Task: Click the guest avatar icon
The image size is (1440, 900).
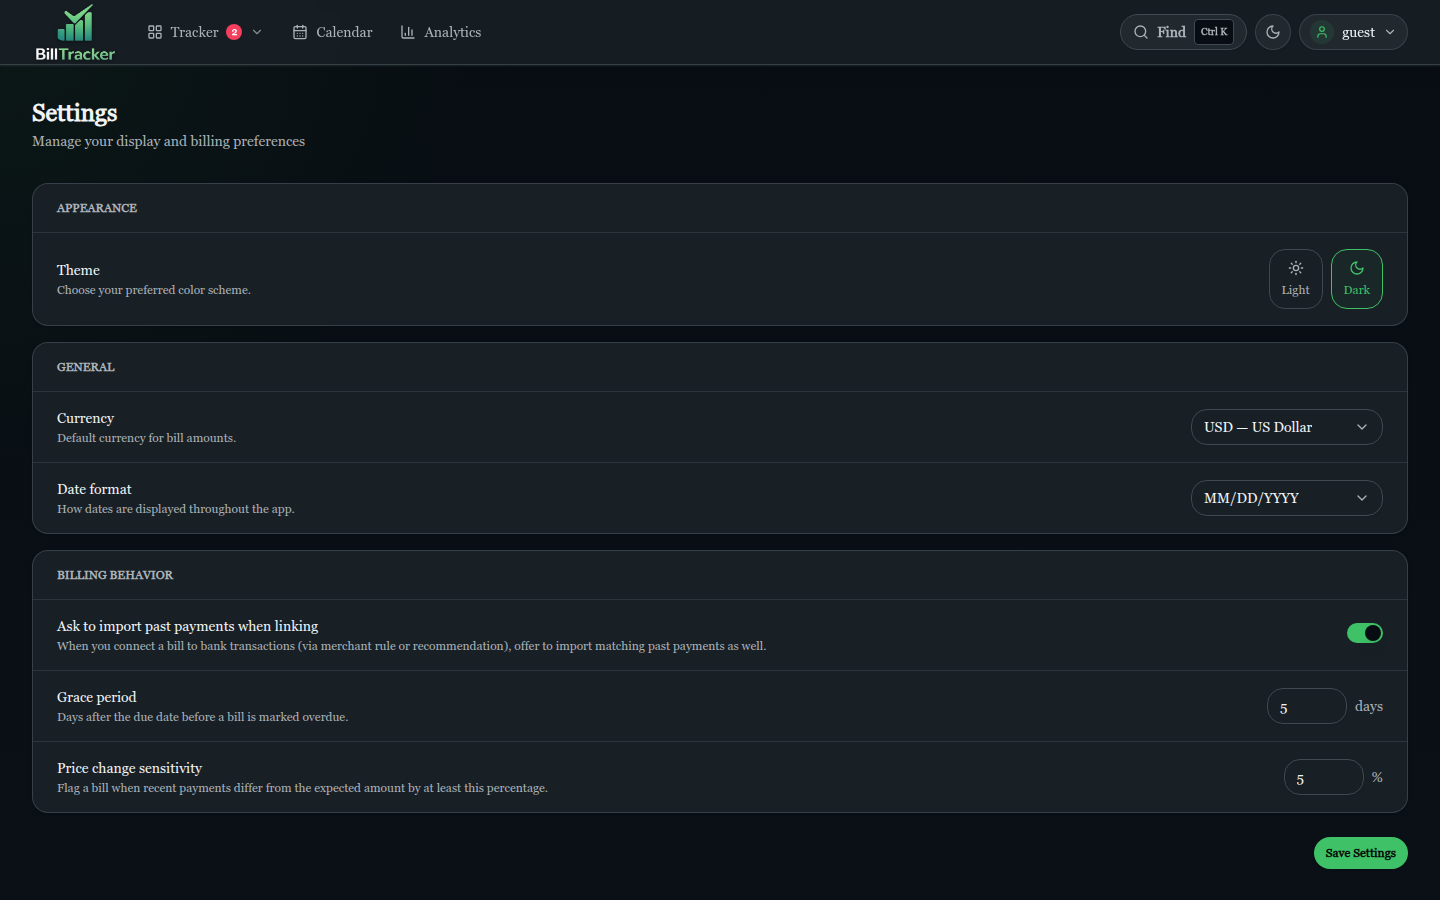Action: click(x=1322, y=32)
